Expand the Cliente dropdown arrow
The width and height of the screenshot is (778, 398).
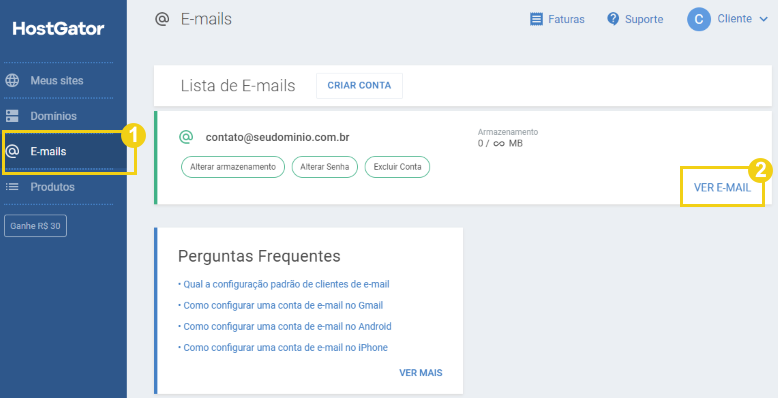click(763, 19)
